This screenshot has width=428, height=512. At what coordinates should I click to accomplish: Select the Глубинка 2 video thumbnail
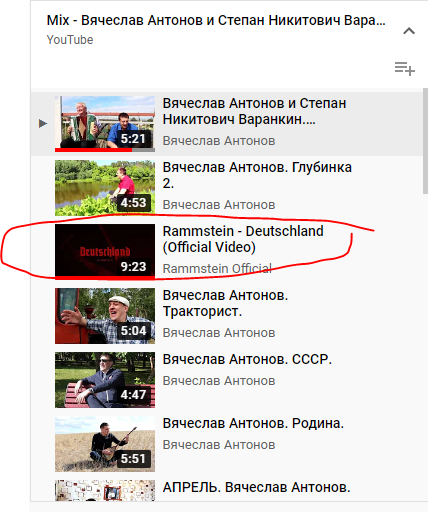coord(105,188)
